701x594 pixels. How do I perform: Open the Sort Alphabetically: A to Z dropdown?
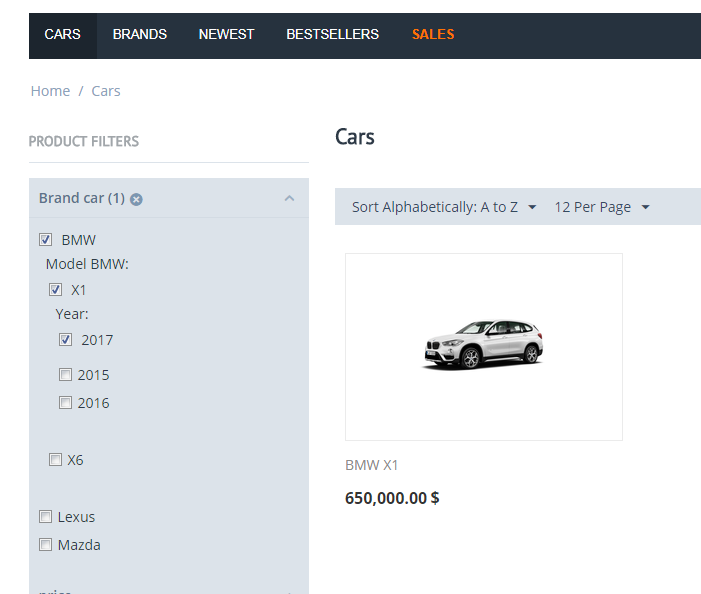pyautogui.click(x=443, y=207)
